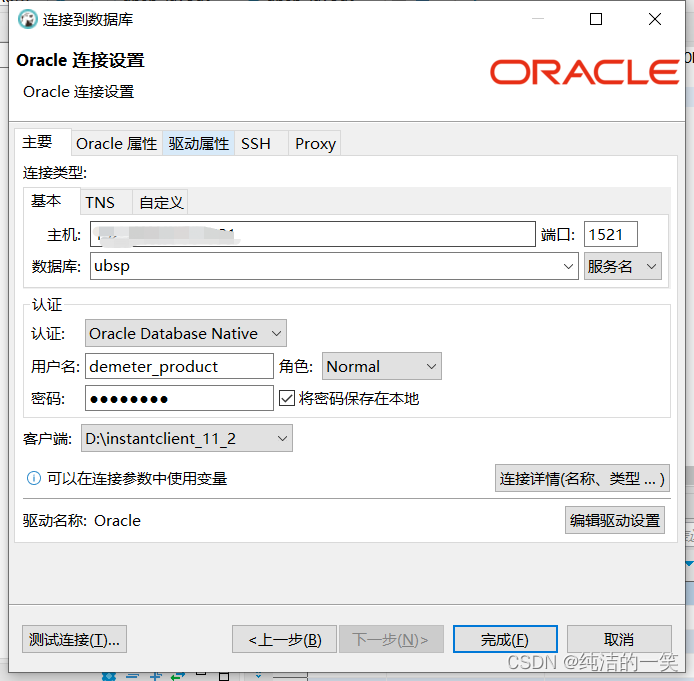Viewport: 694px width, 681px height.
Task: Click the 完成(F) finish button
Action: click(x=505, y=639)
